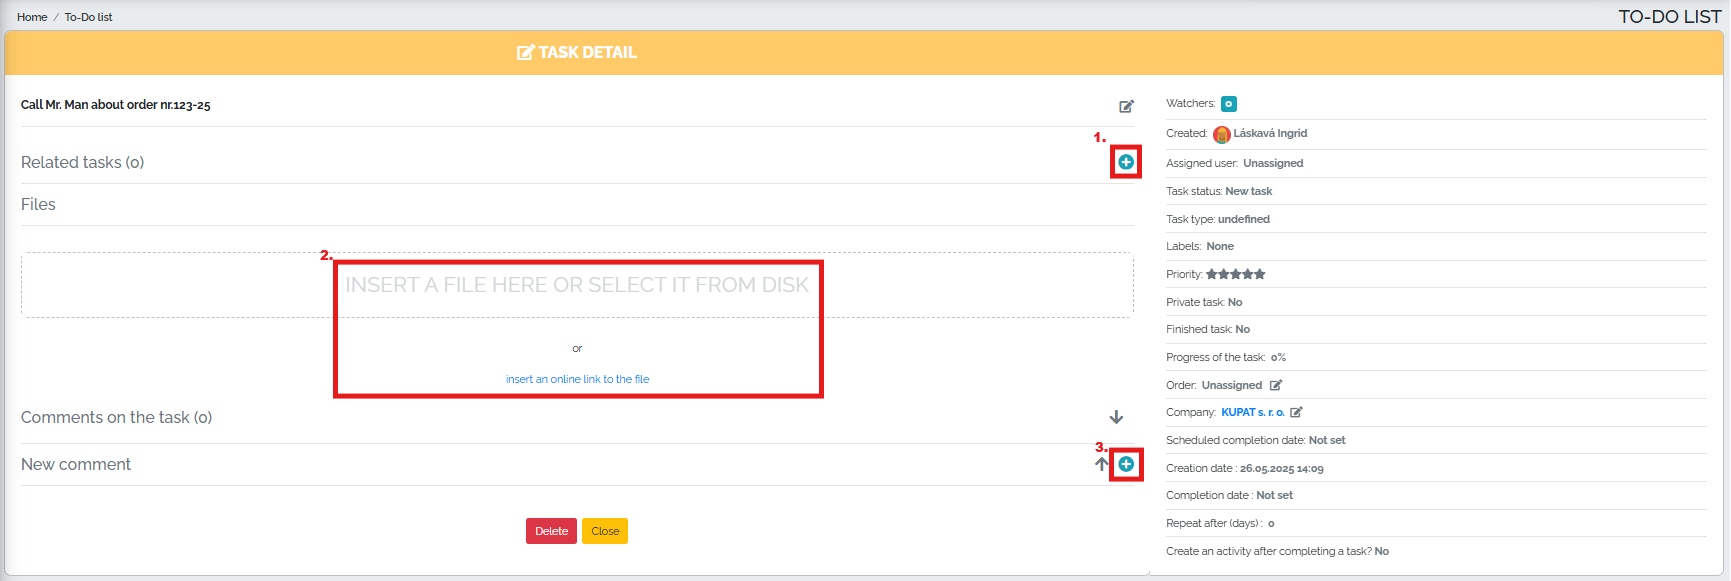The height and width of the screenshot is (581, 1731).
Task: Open the insert an online link option
Action: pos(577,379)
